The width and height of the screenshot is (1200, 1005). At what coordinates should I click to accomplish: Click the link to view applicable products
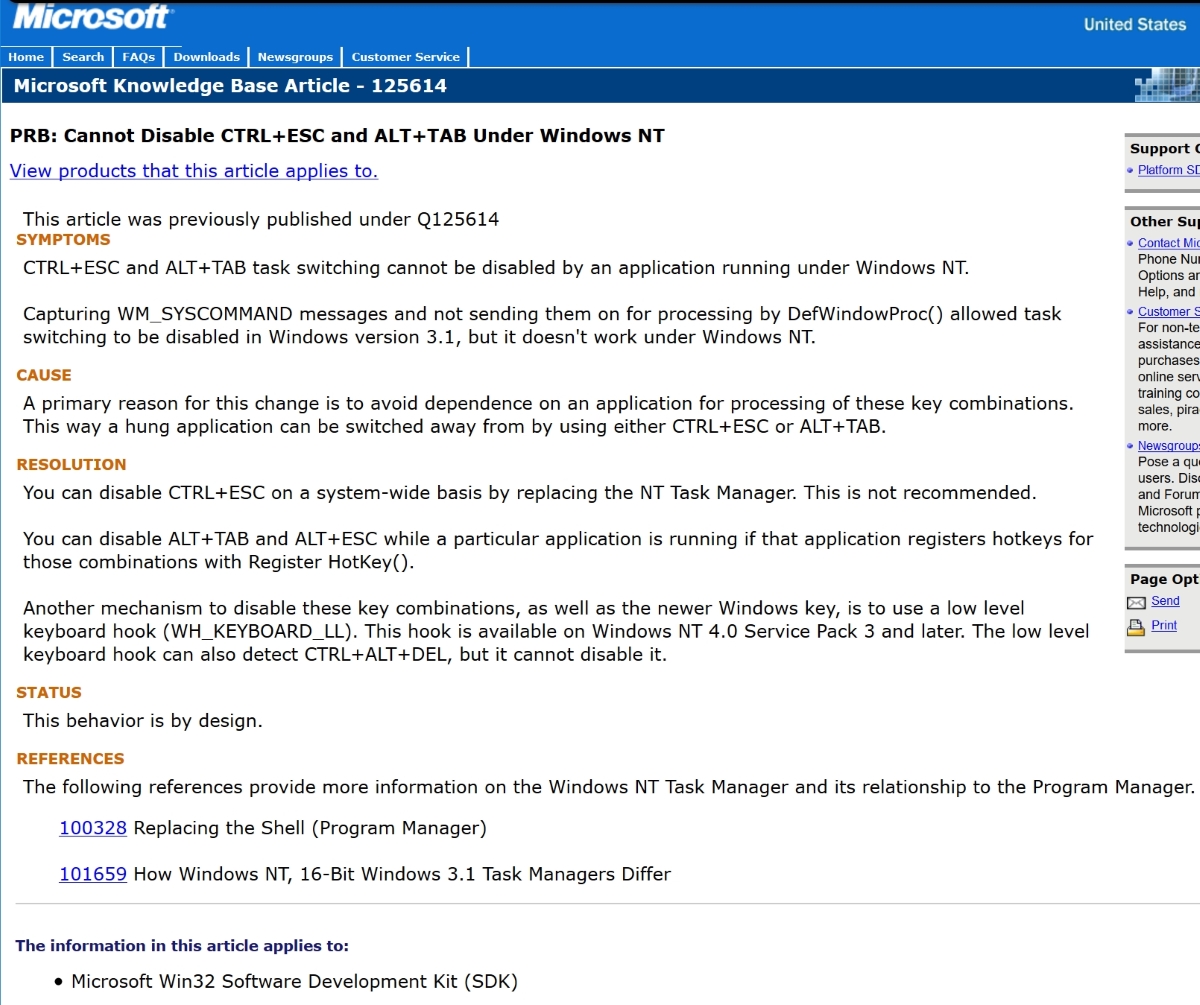[192, 171]
